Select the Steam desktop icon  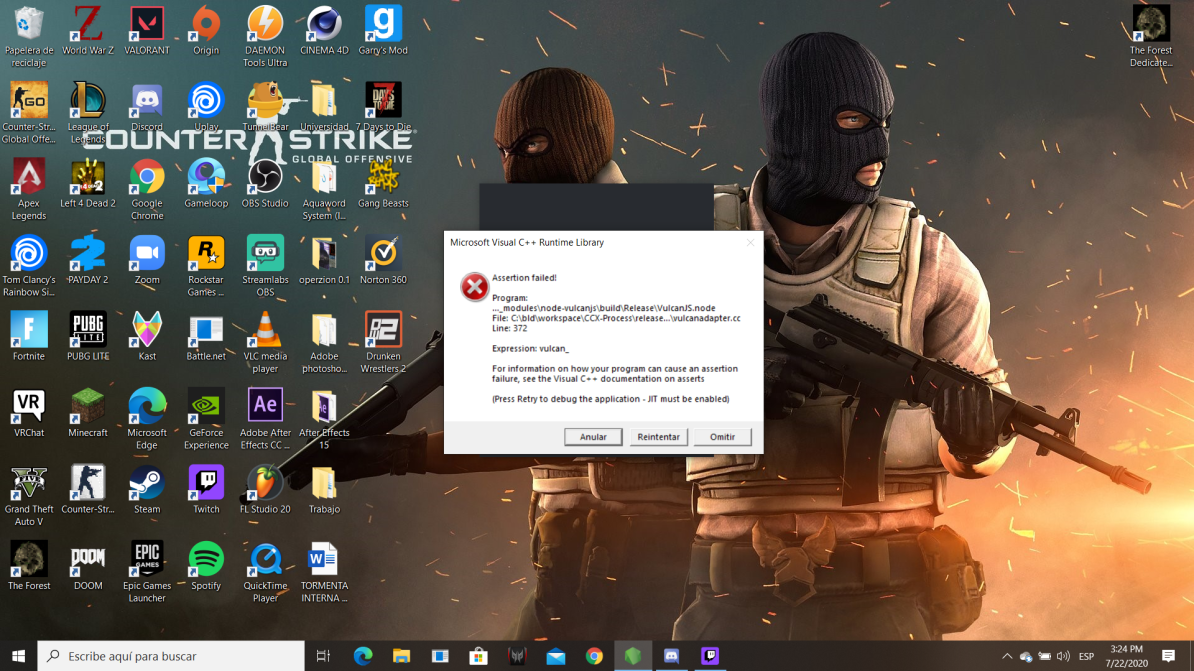146,490
